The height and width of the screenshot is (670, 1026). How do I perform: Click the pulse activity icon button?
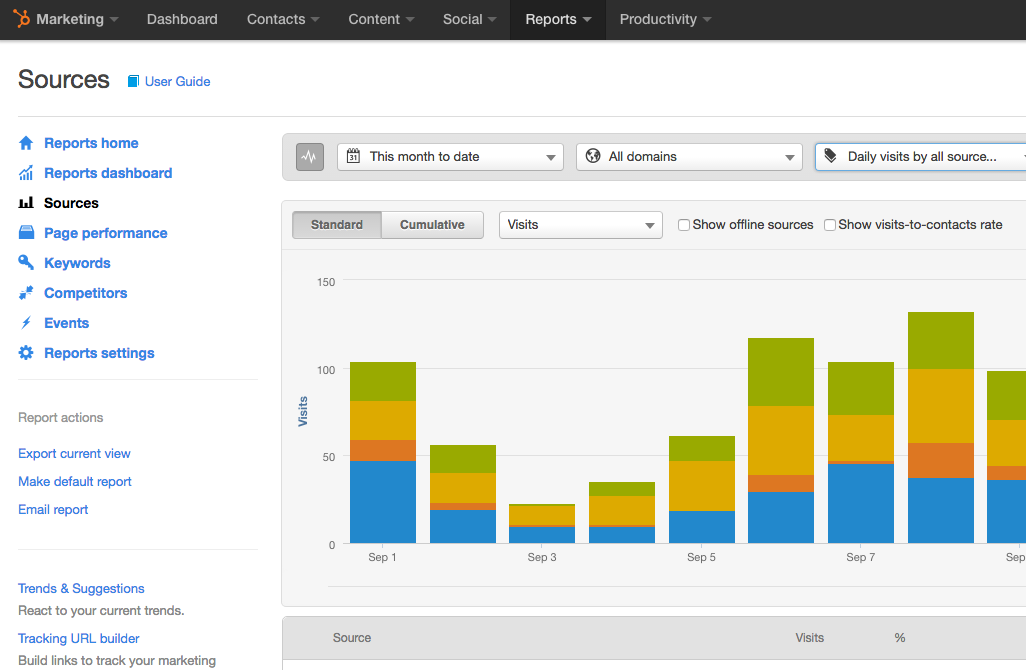click(310, 157)
